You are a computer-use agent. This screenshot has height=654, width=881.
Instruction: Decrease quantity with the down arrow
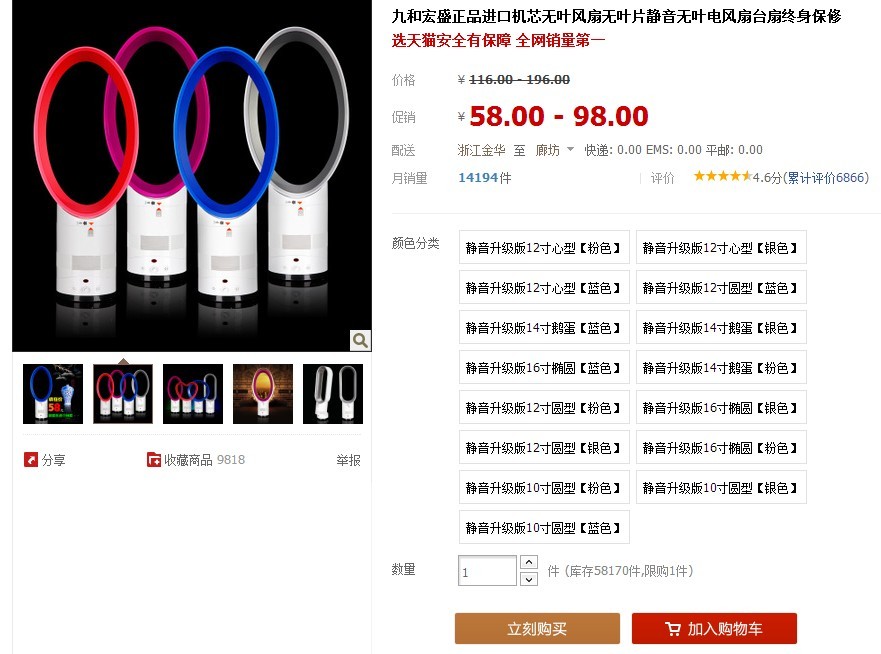click(529, 579)
